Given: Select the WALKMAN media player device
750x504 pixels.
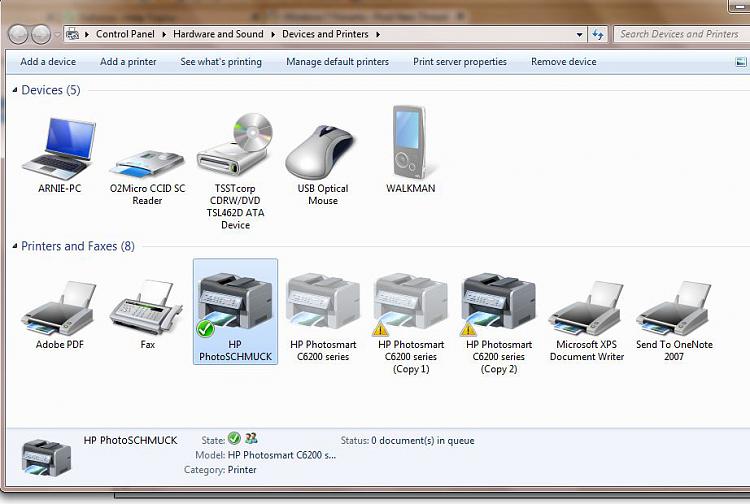Looking at the screenshot, I should coord(410,149).
